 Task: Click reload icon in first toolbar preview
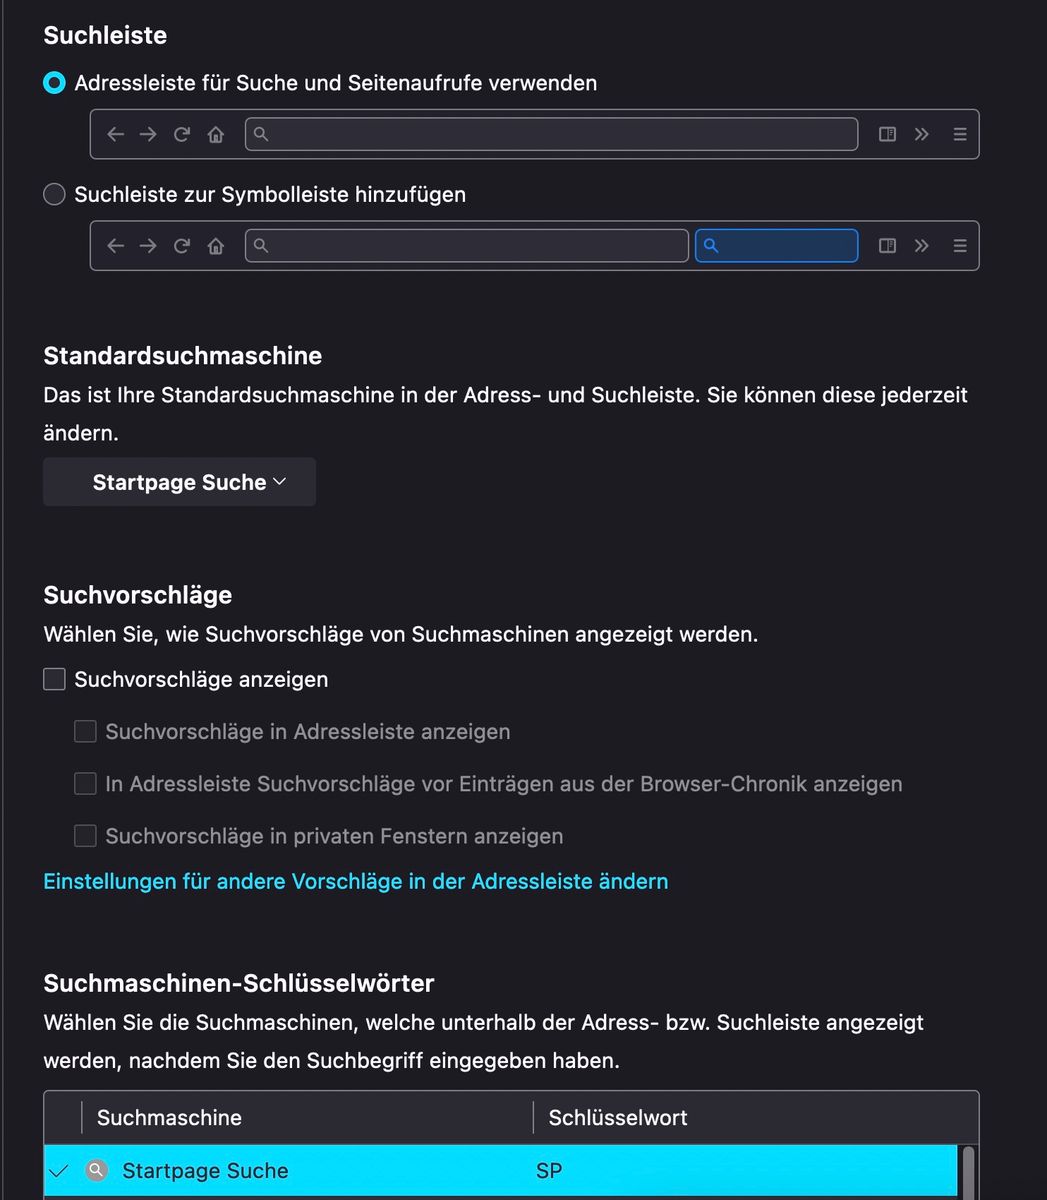(x=182, y=134)
